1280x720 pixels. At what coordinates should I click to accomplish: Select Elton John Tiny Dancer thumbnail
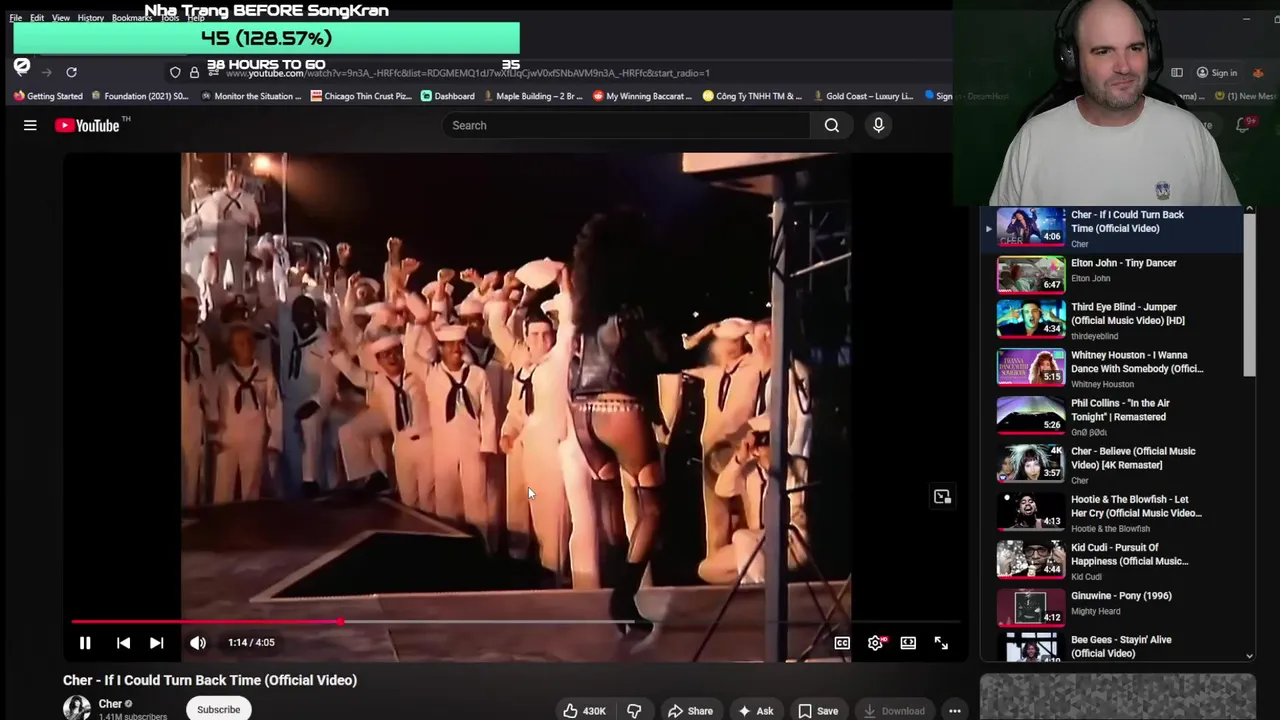coord(1031,274)
